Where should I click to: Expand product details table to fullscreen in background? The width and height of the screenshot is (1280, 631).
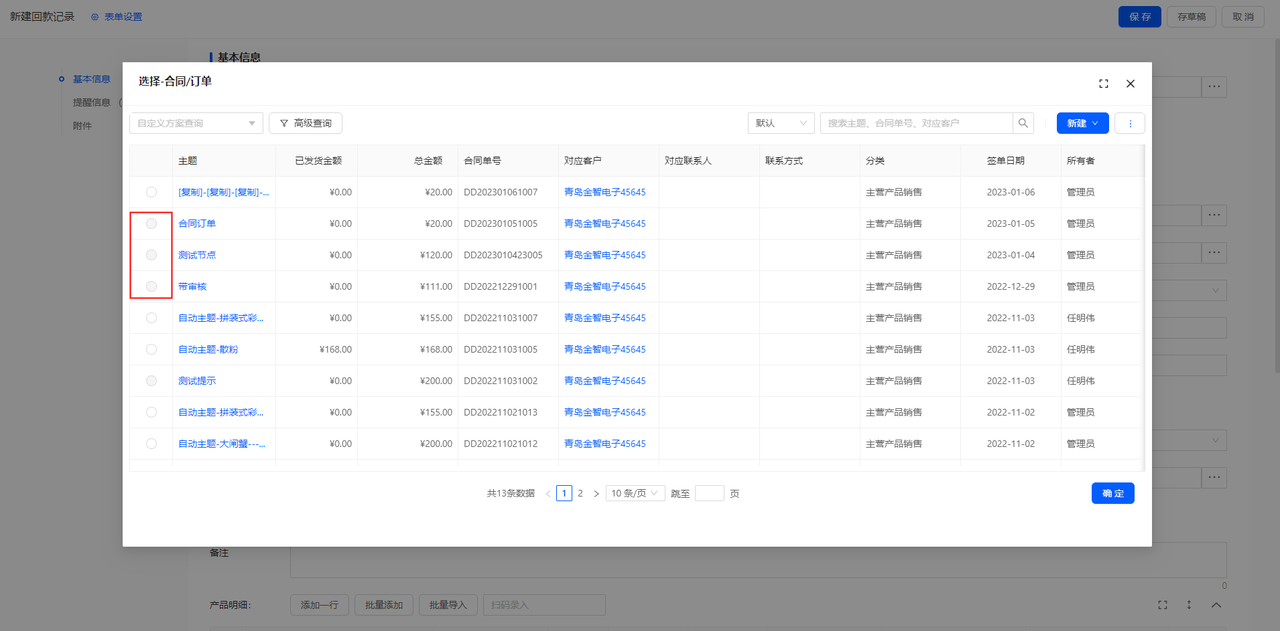(1162, 605)
